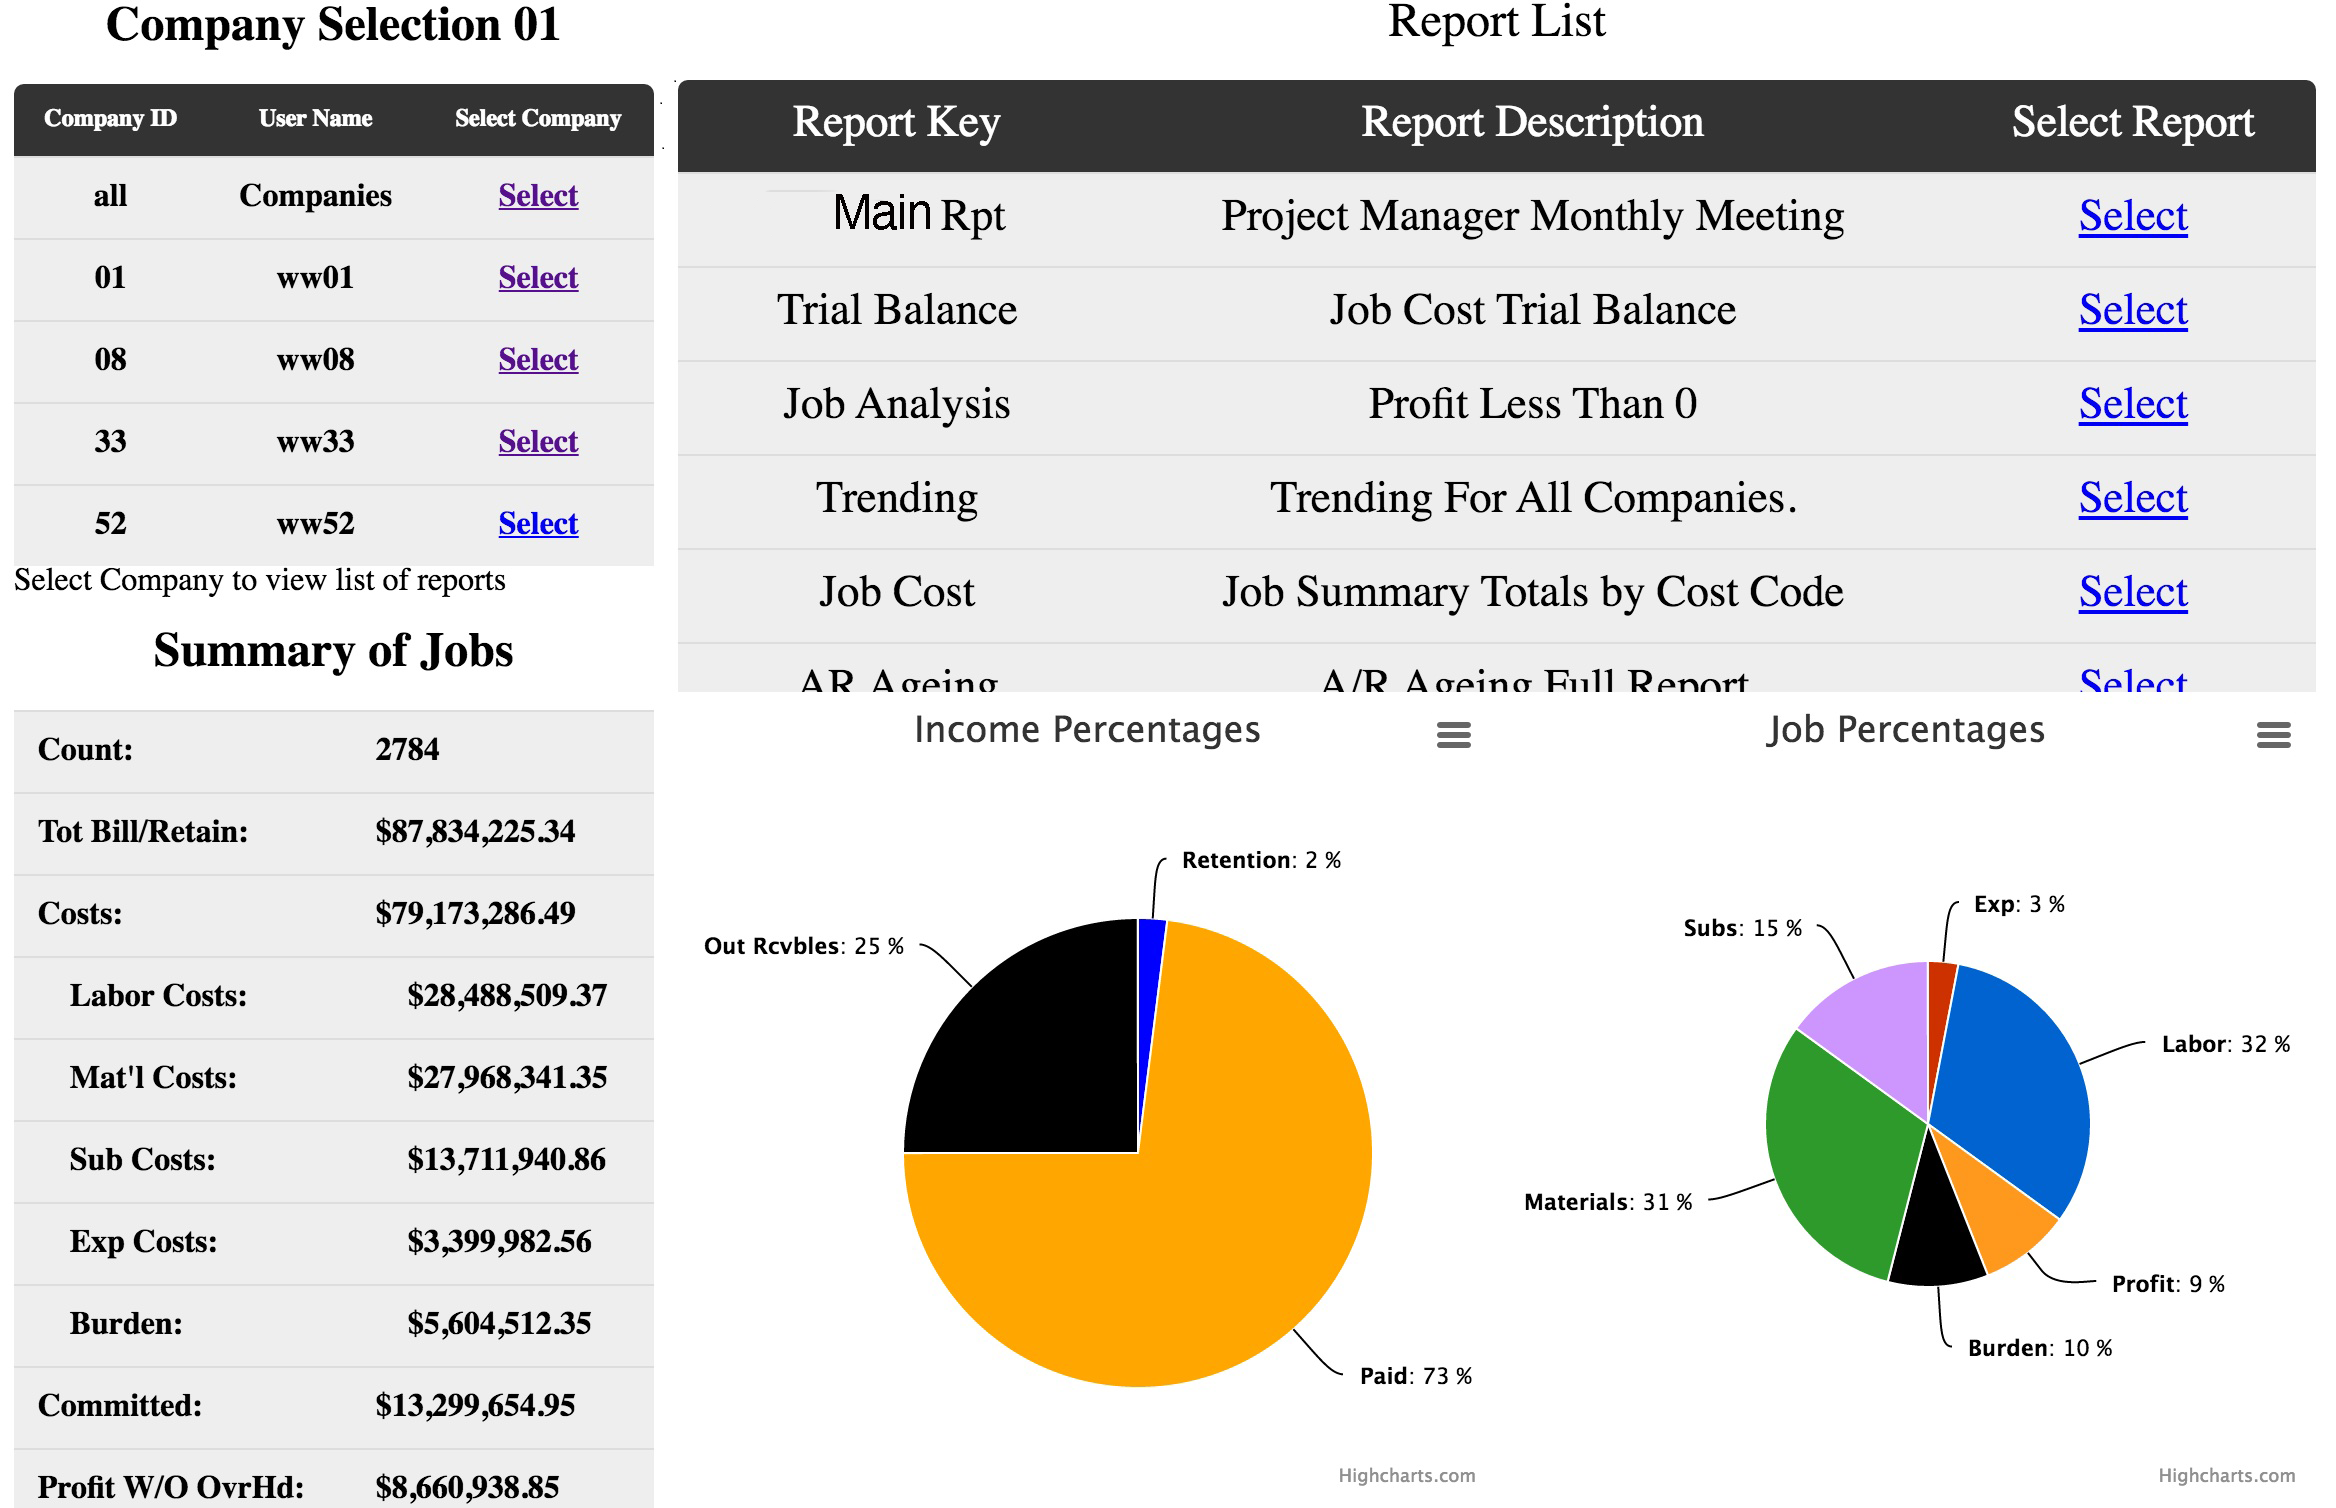Viewport: 2336px width, 1508px height.
Task: Select all Companies
Action: [x=537, y=196]
